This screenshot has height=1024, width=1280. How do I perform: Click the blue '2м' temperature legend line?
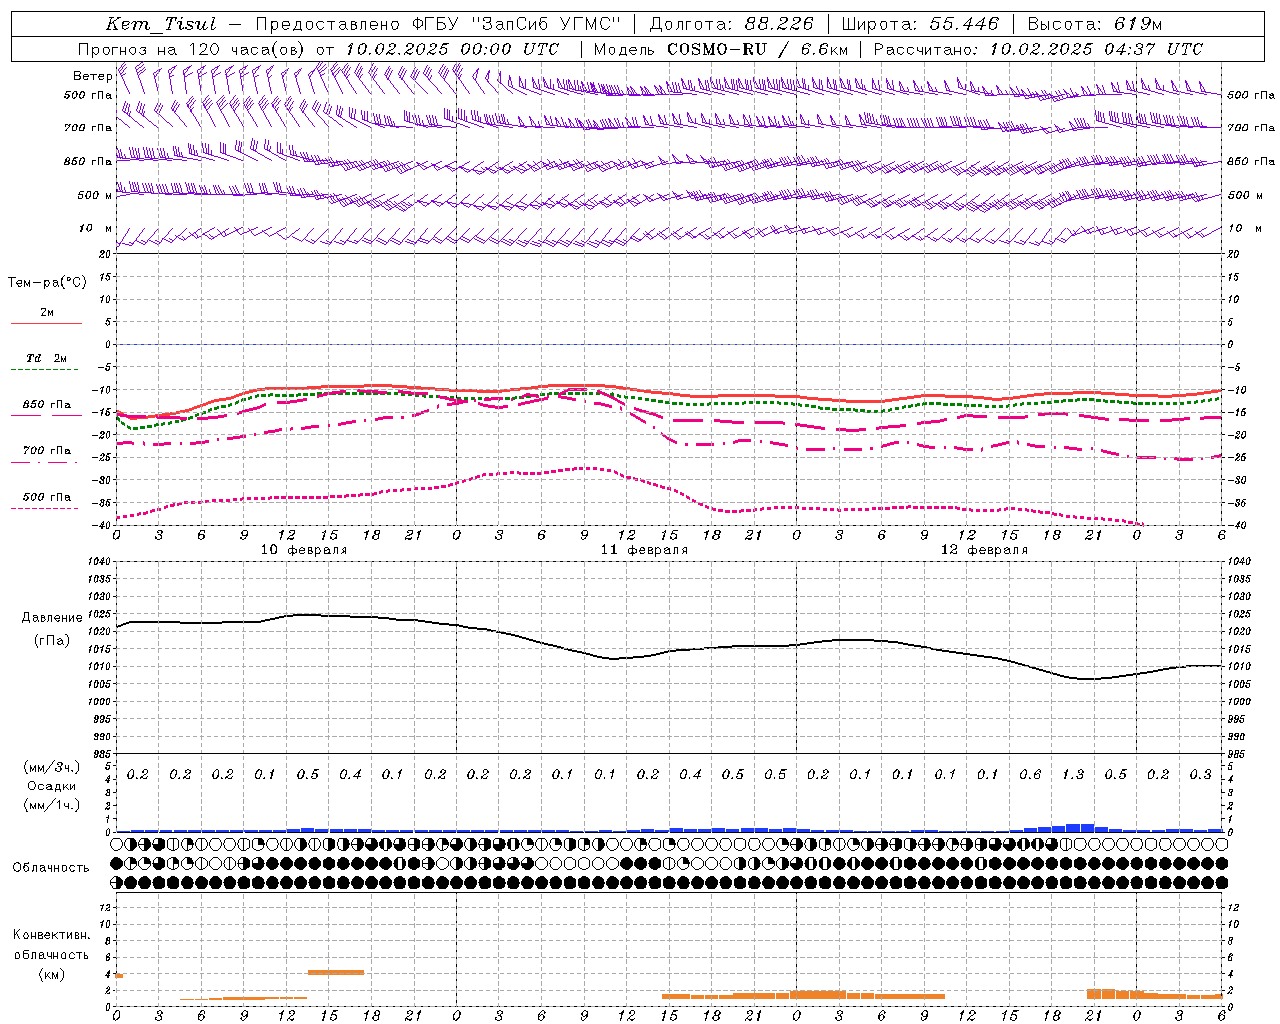pos(46,323)
